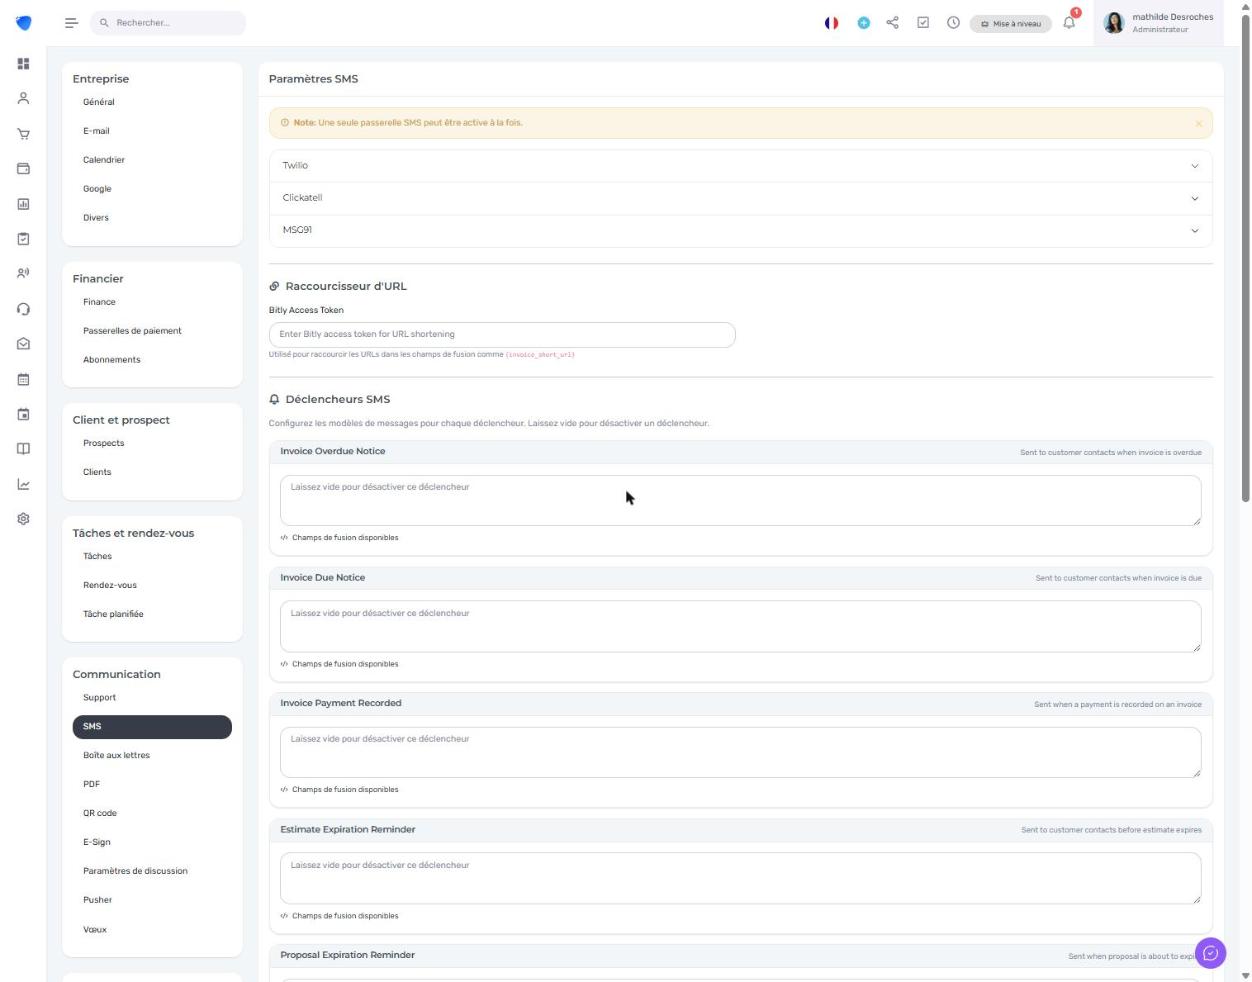Click the page vertical scrollbar
The image size is (1252, 982).
(x=1245, y=260)
